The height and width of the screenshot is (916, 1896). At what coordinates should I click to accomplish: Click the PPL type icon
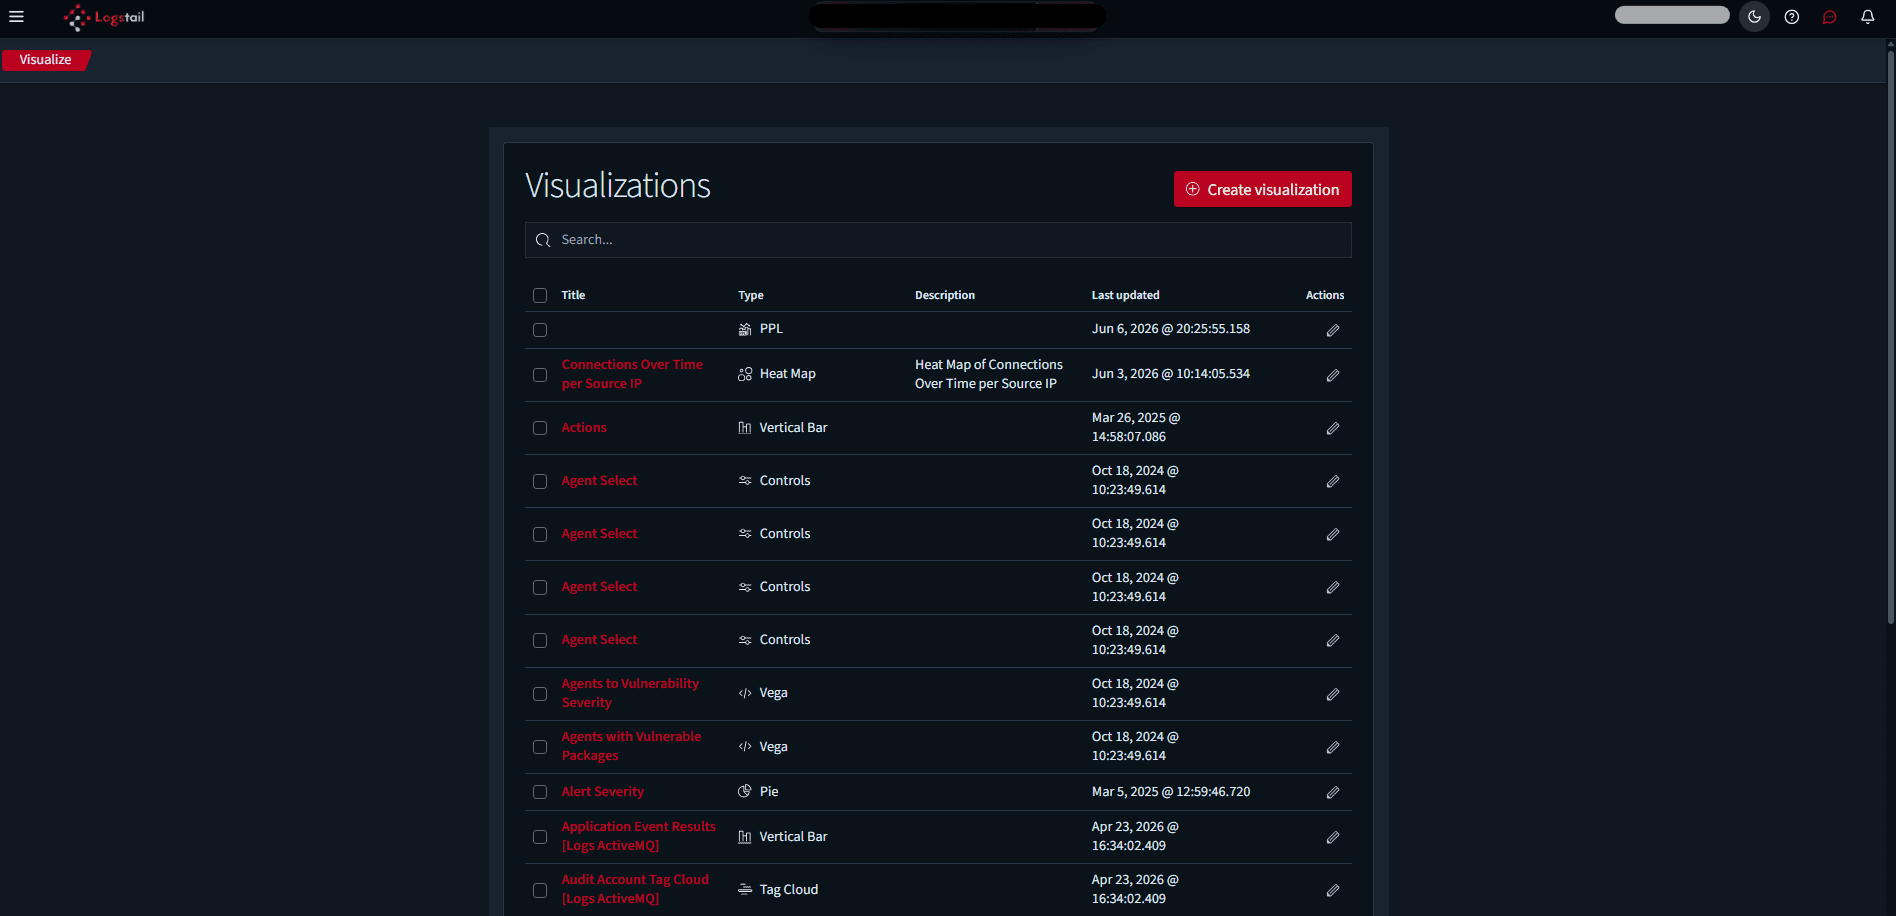pyautogui.click(x=745, y=329)
